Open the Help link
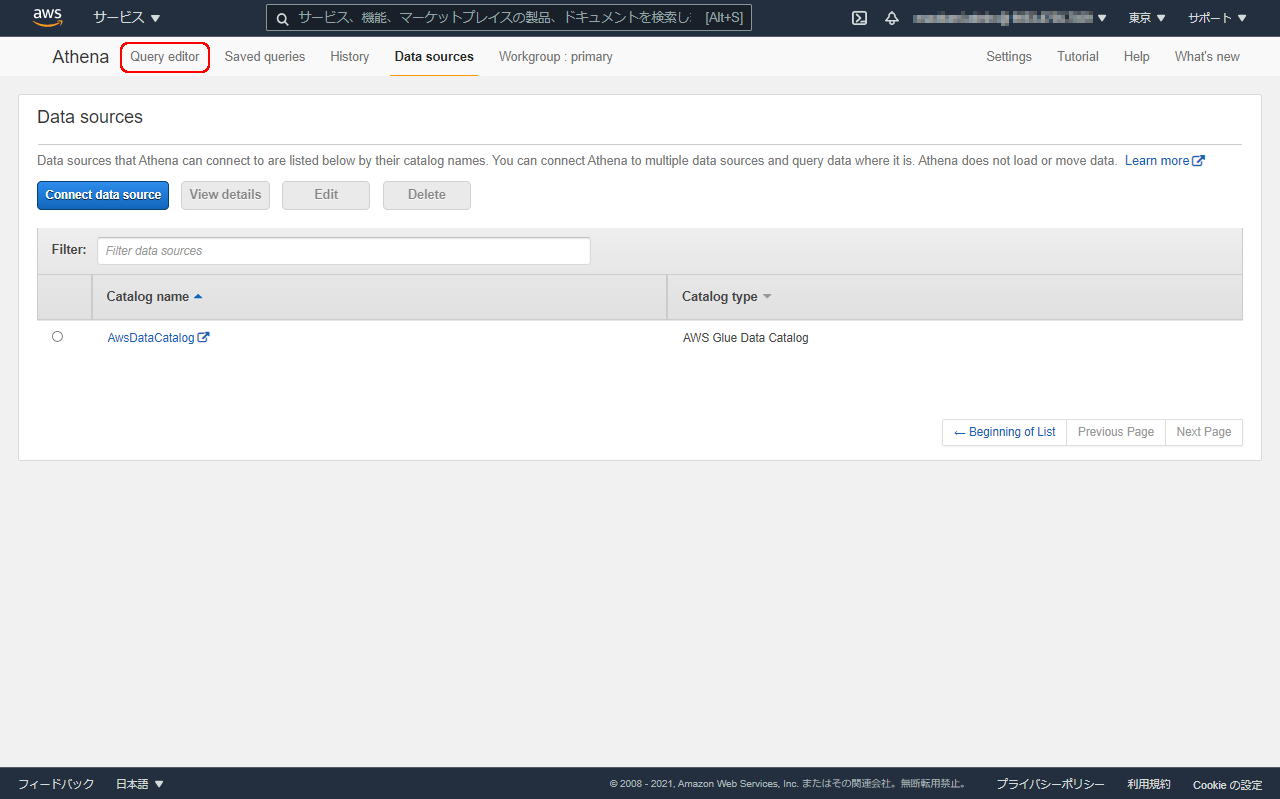Viewport: 1280px width, 799px height. pyautogui.click(x=1137, y=57)
